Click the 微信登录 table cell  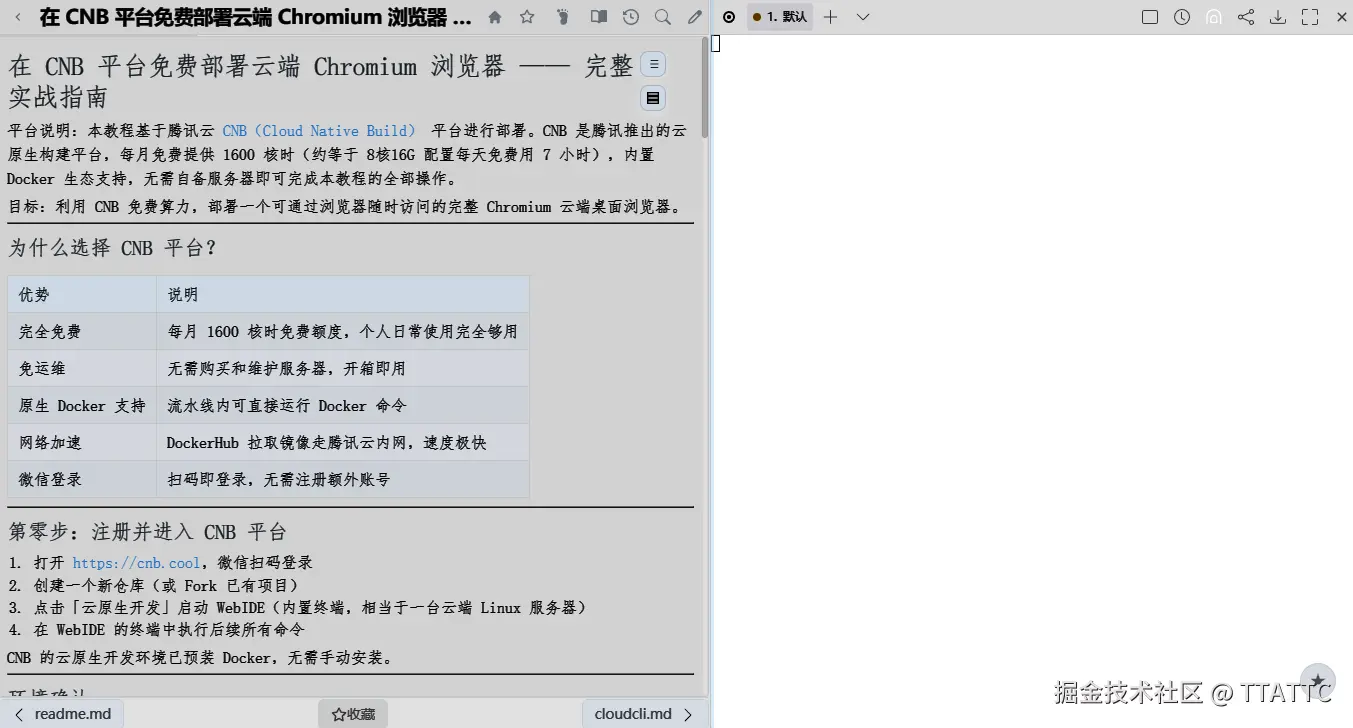pyautogui.click(x=82, y=480)
